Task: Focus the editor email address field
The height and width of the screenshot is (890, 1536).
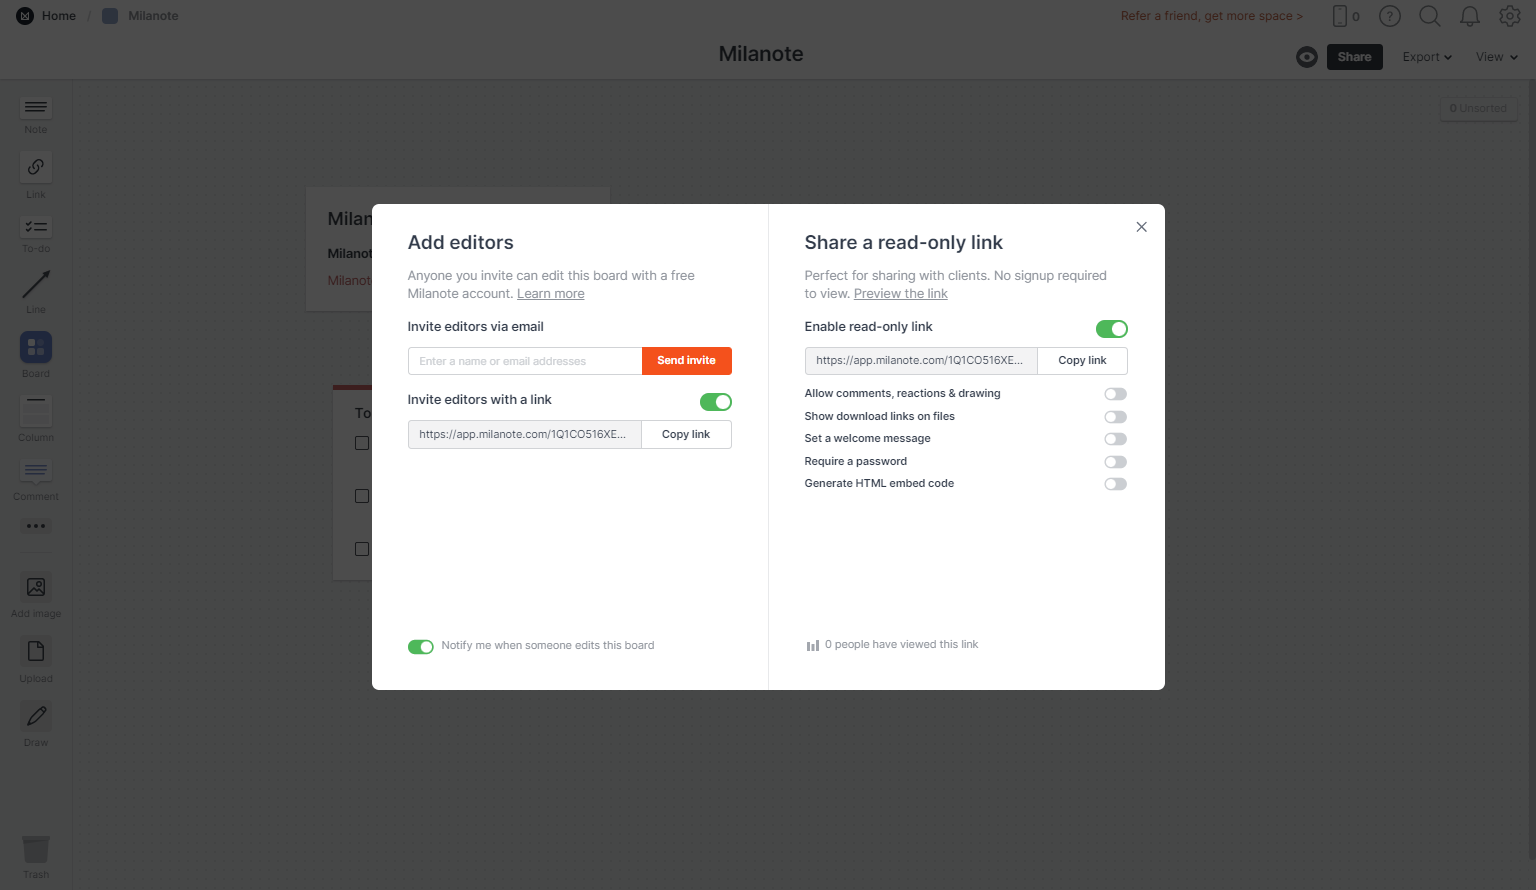Action: 525,361
